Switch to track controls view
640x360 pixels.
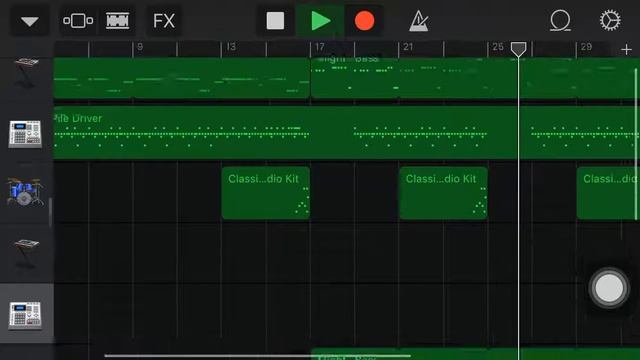point(78,21)
